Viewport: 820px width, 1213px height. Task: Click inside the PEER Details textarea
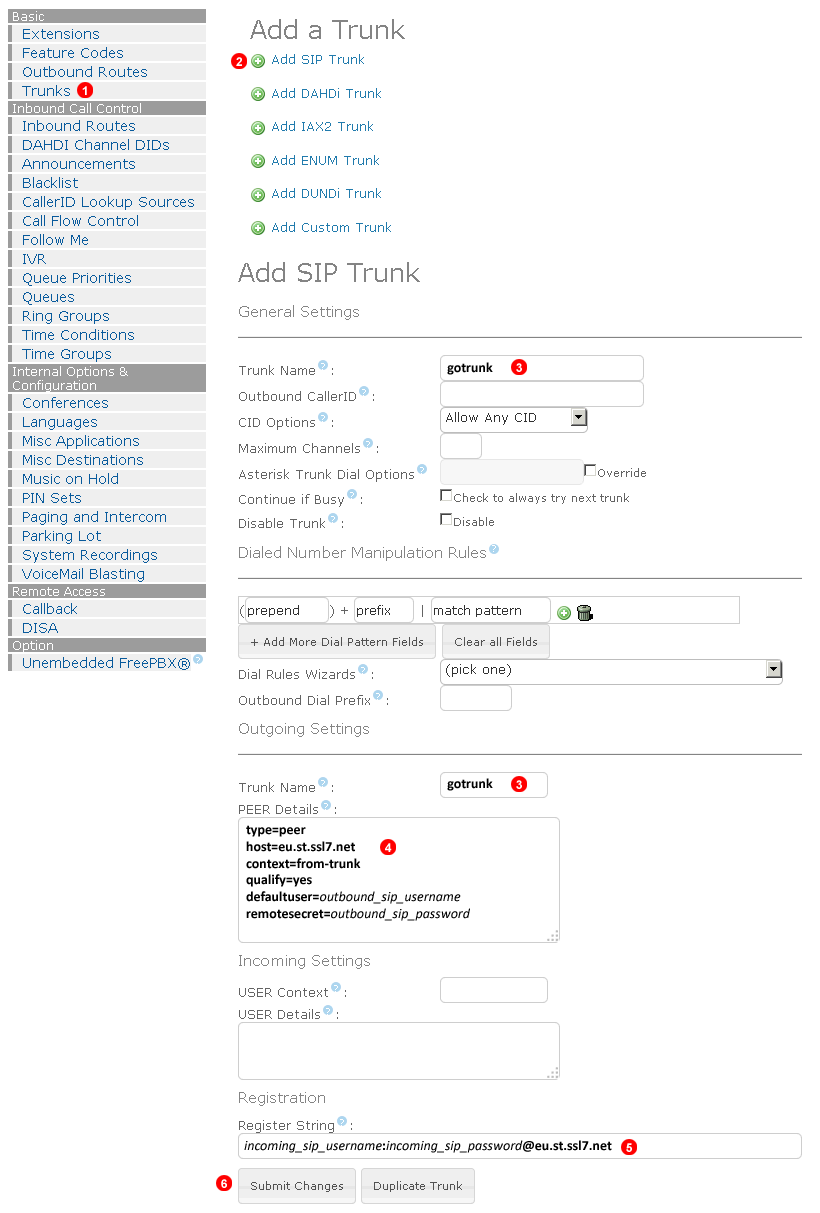click(399, 880)
